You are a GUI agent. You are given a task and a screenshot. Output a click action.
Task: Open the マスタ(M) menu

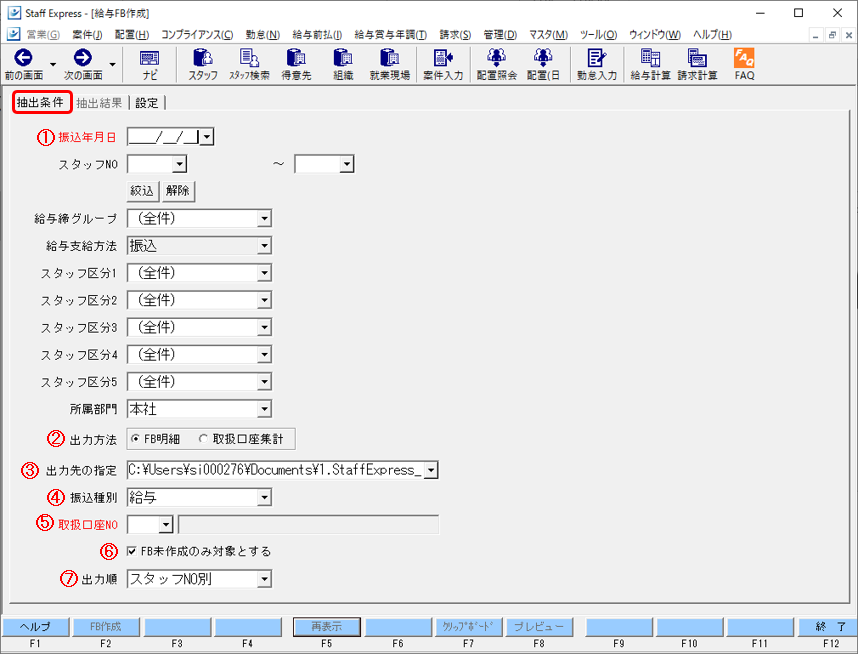(x=548, y=34)
